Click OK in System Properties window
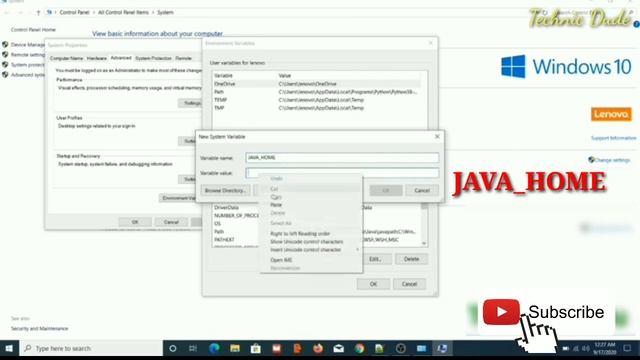This screenshot has height=360, width=640. point(135,222)
